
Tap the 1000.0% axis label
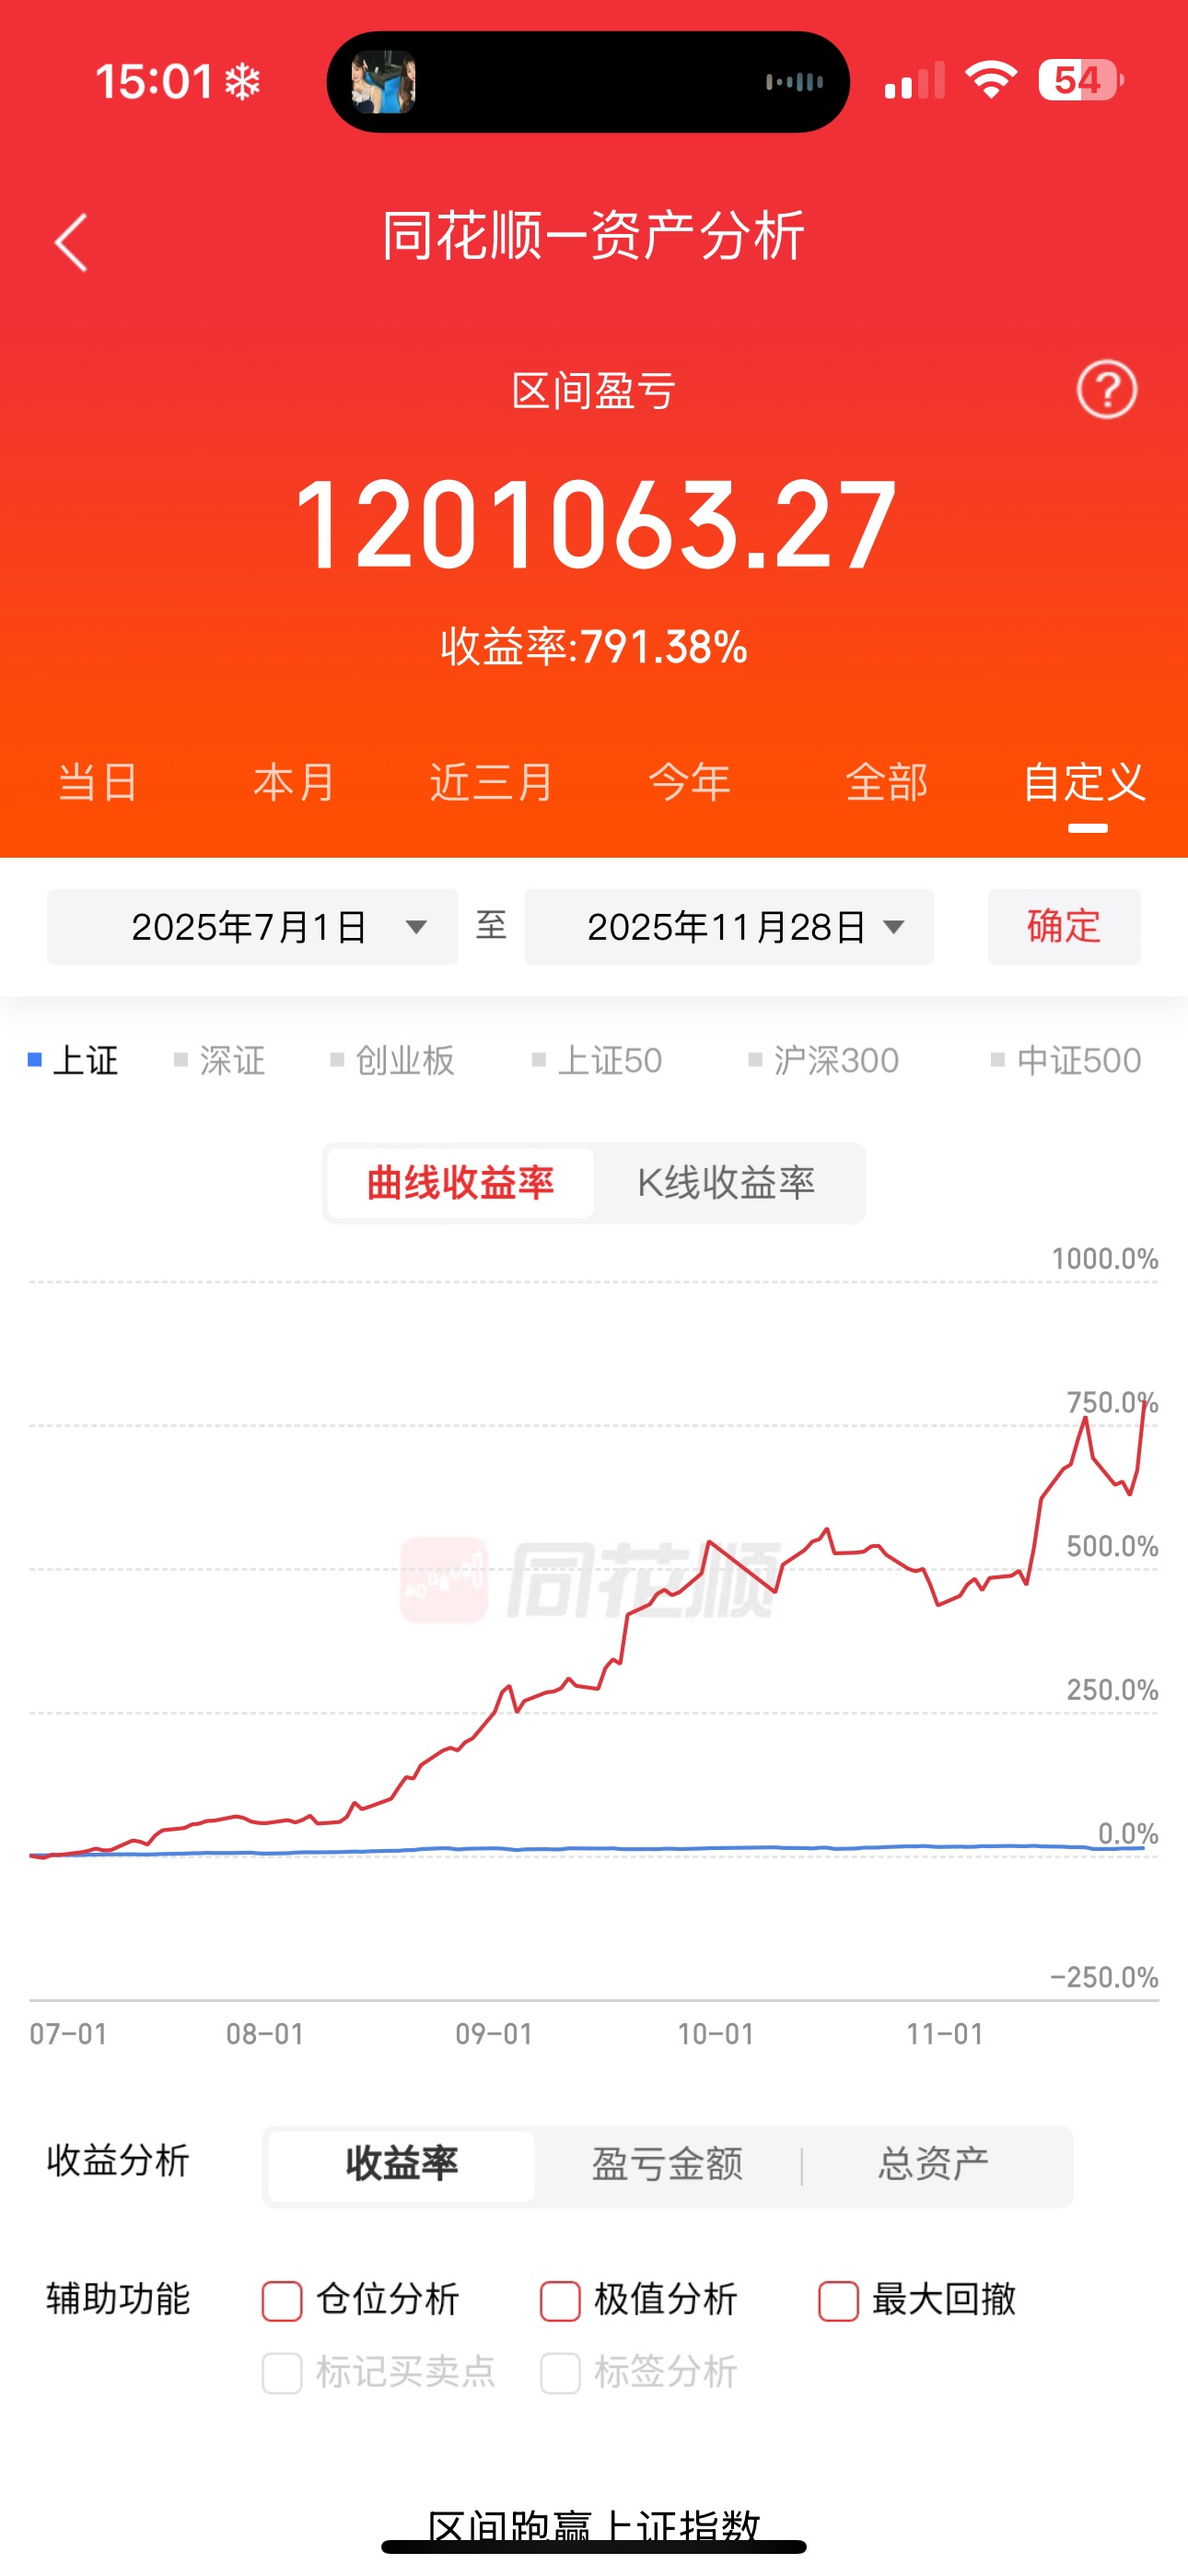click(x=1105, y=1259)
